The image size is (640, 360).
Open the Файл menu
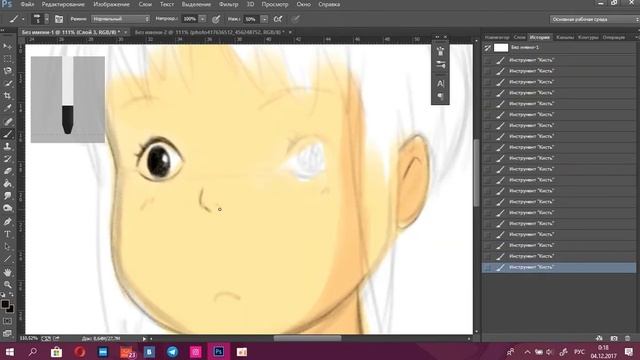pos(27,4)
